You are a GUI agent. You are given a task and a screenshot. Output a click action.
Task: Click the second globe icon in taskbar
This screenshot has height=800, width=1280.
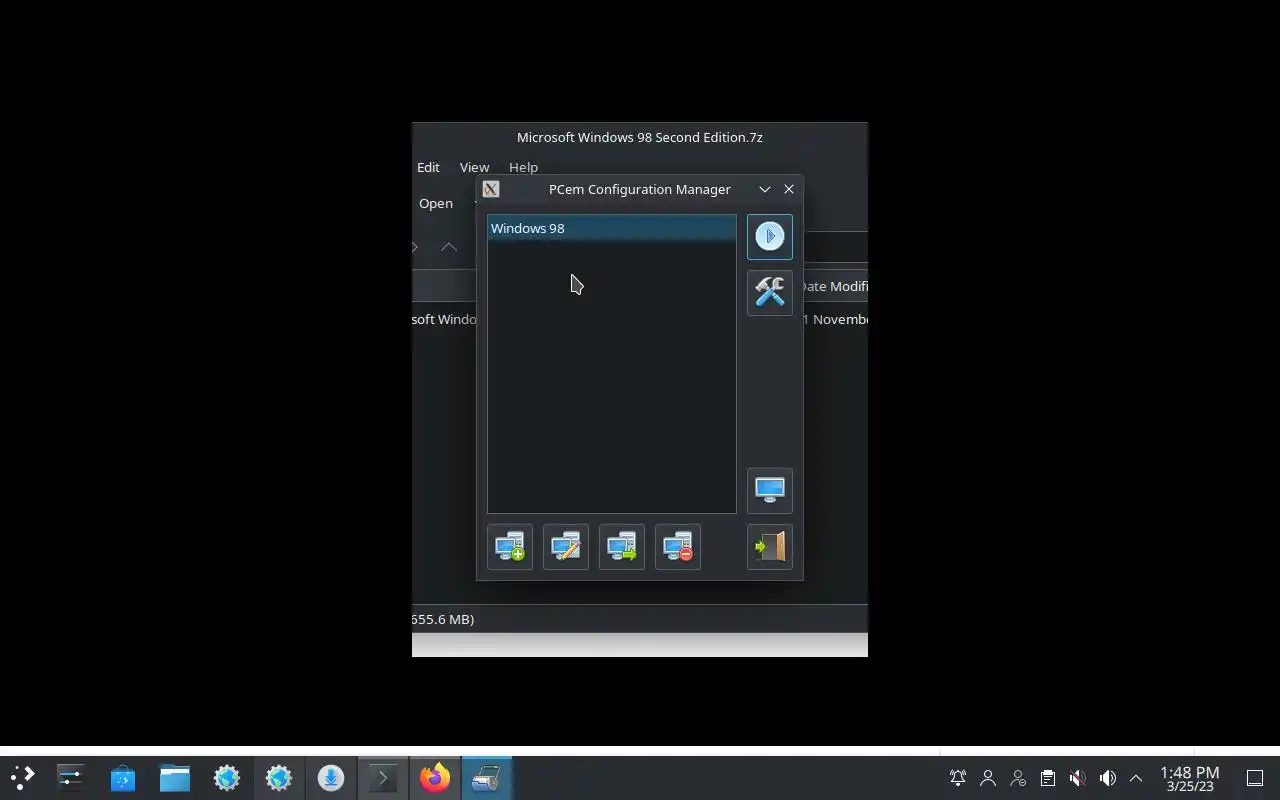point(279,778)
